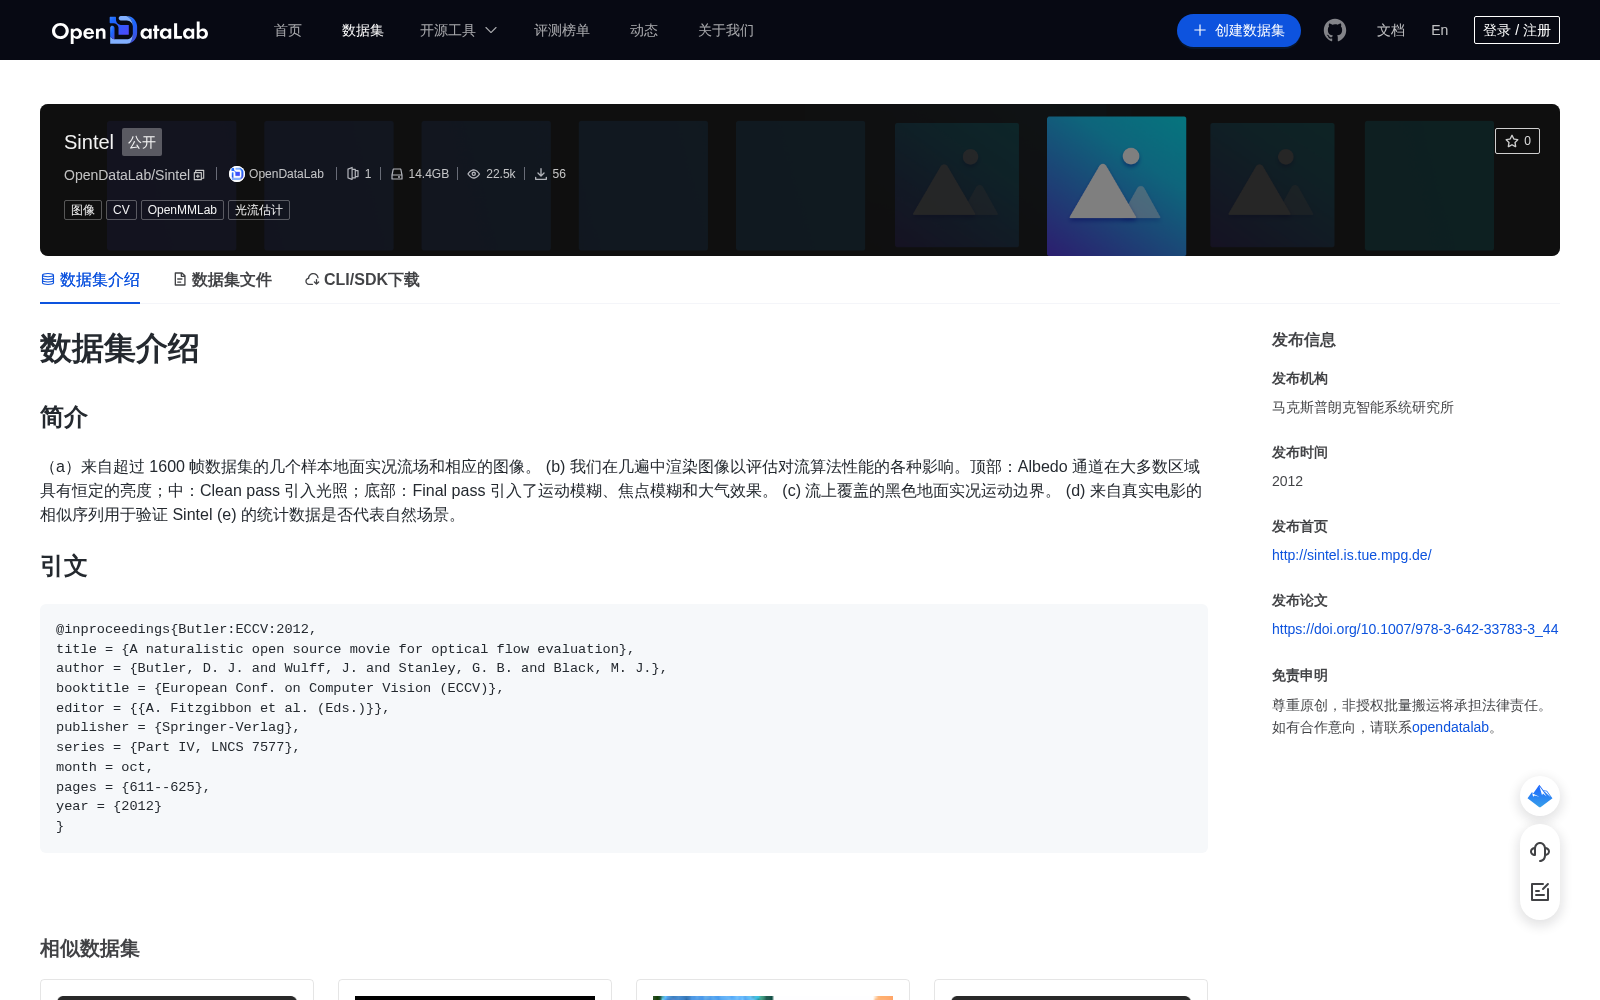Copy the OpenDataLab/Sintel path
This screenshot has height=1000, width=1600.
point(199,175)
